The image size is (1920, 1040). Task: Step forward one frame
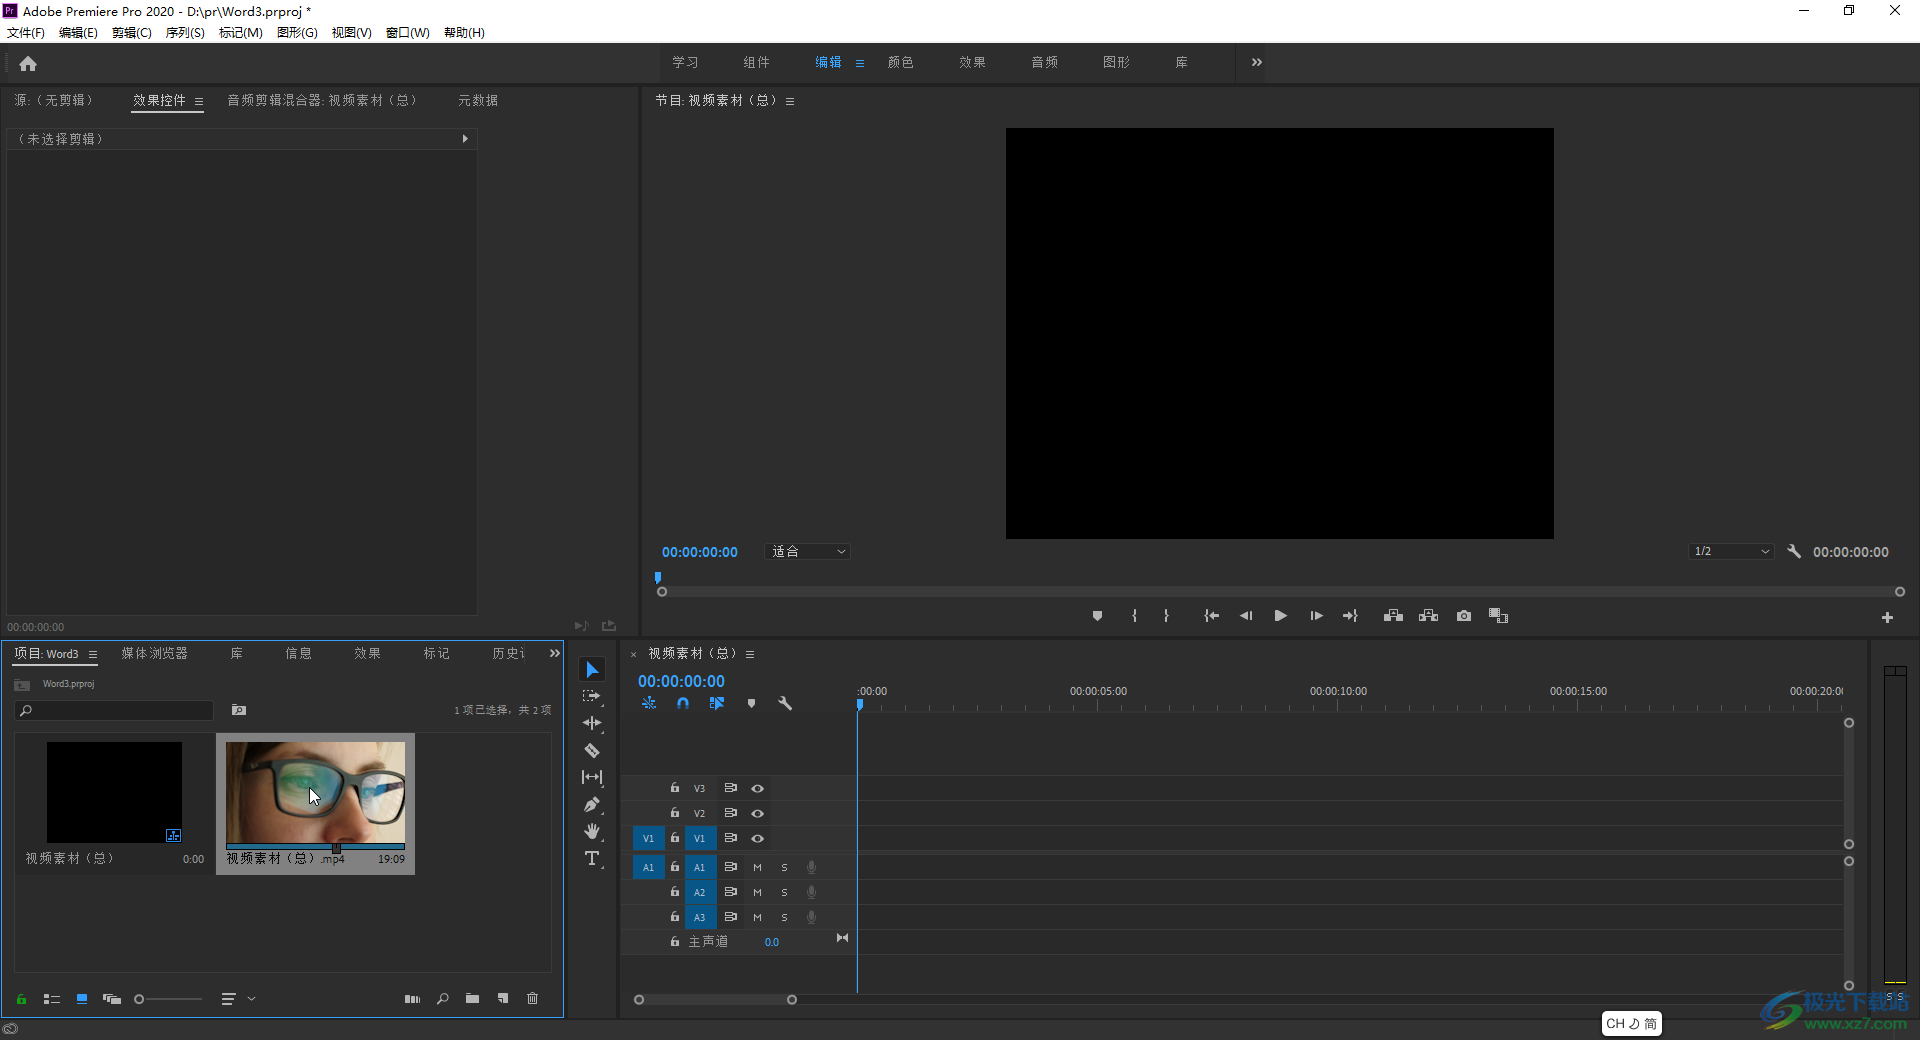[1316, 616]
